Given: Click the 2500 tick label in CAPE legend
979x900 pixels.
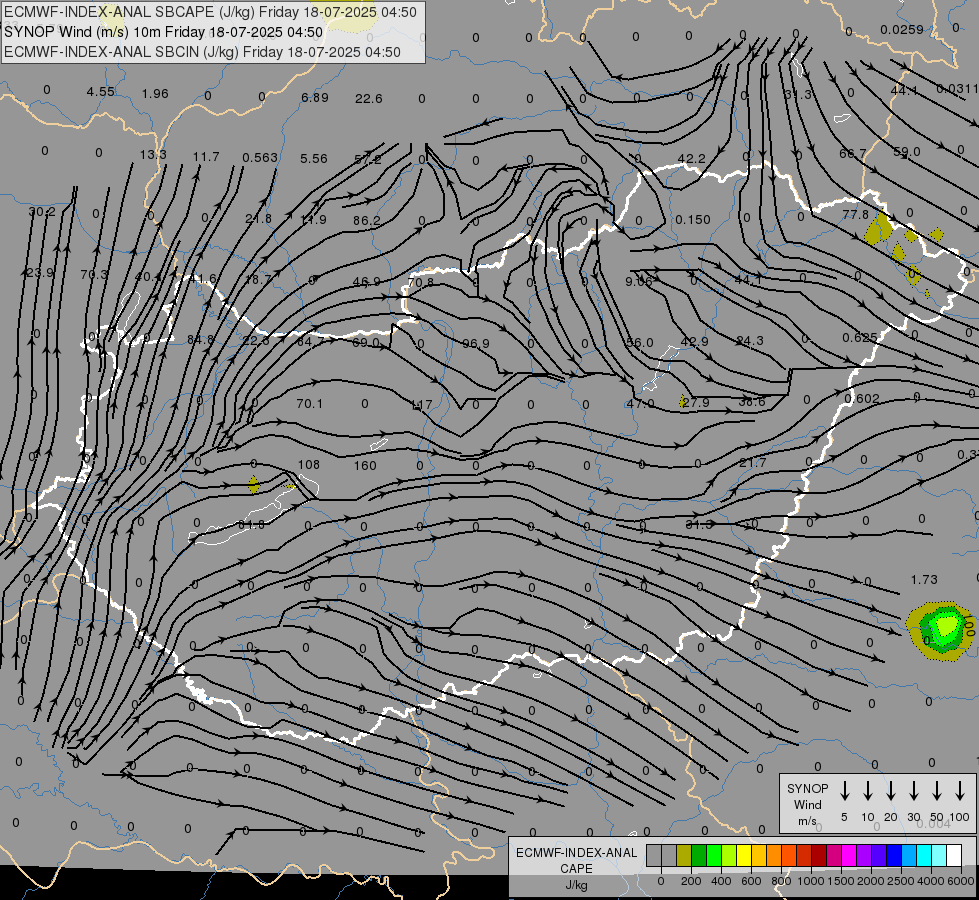Looking at the screenshot, I should [x=901, y=881].
